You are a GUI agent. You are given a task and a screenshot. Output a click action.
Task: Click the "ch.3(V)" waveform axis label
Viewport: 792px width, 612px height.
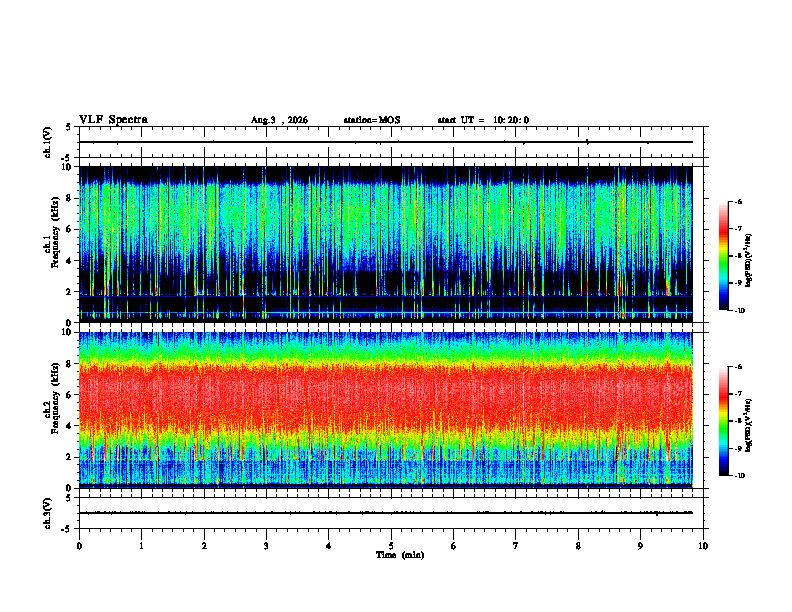[x=48, y=513]
